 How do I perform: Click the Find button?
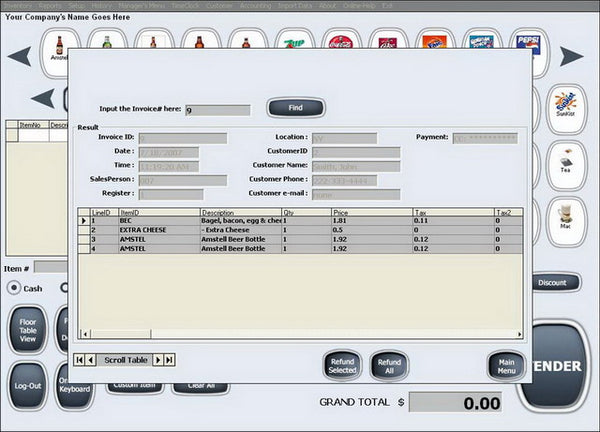tap(296, 108)
